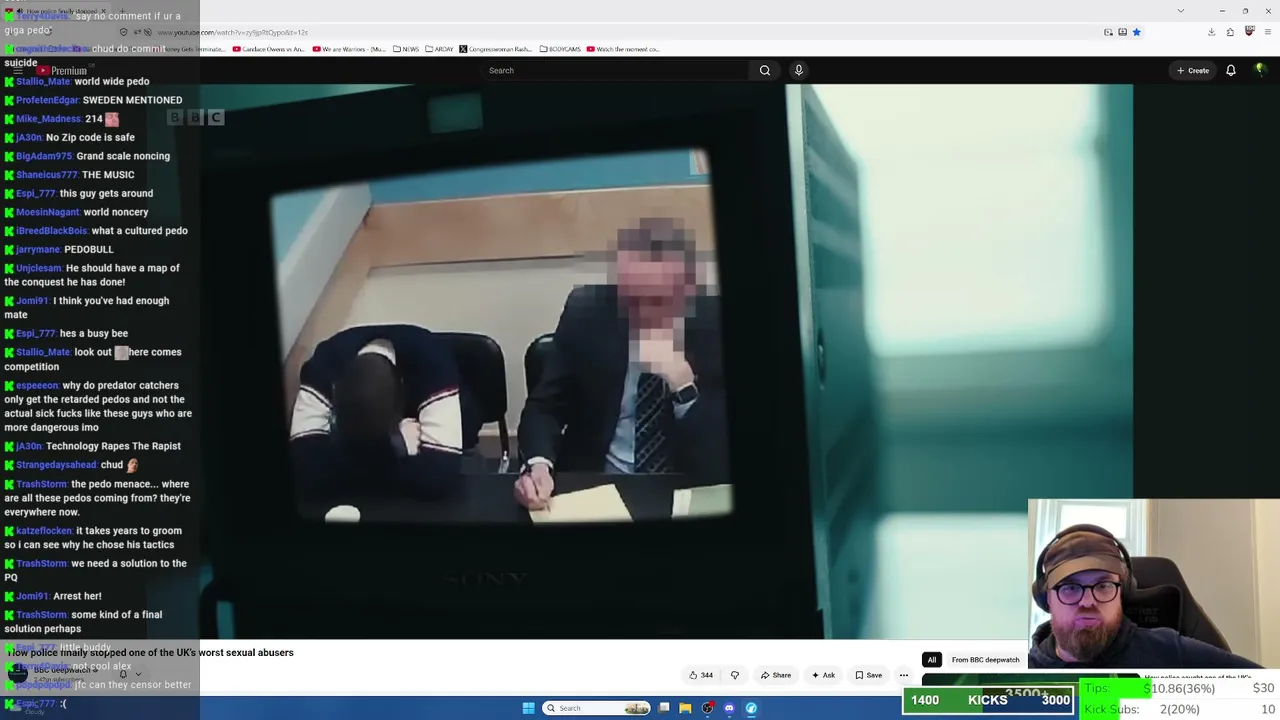Open the browser hamburger application menu
Screen dimensions: 1280x720
click(x=1268, y=32)
